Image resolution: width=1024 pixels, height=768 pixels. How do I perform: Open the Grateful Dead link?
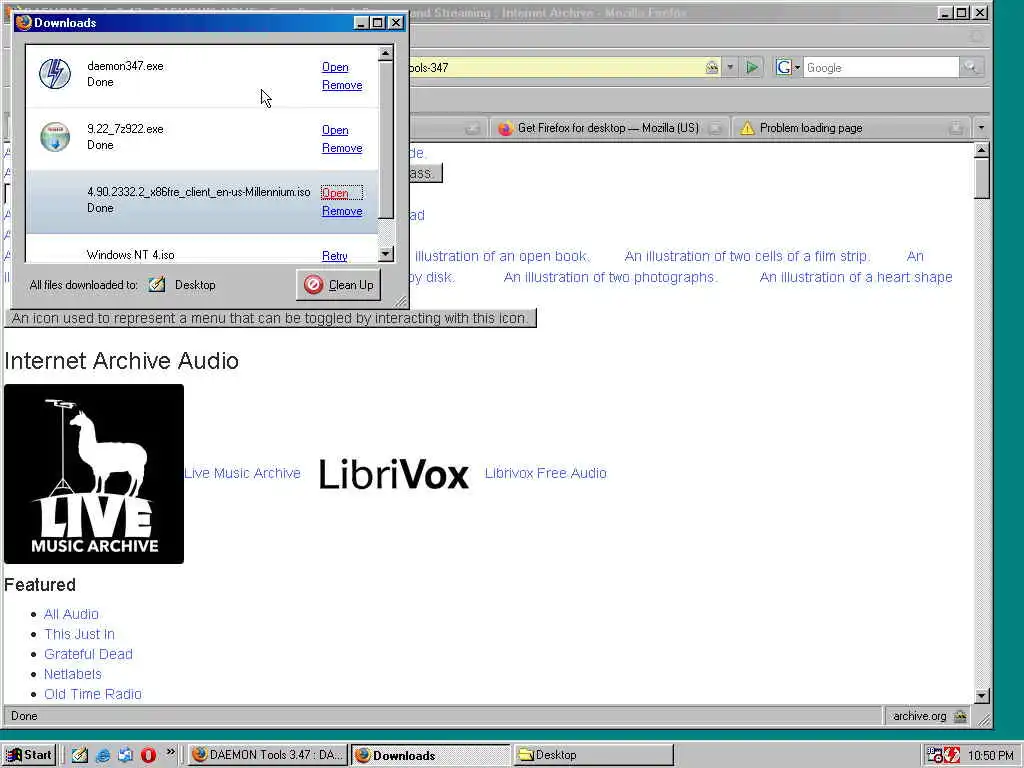(88, 654)
